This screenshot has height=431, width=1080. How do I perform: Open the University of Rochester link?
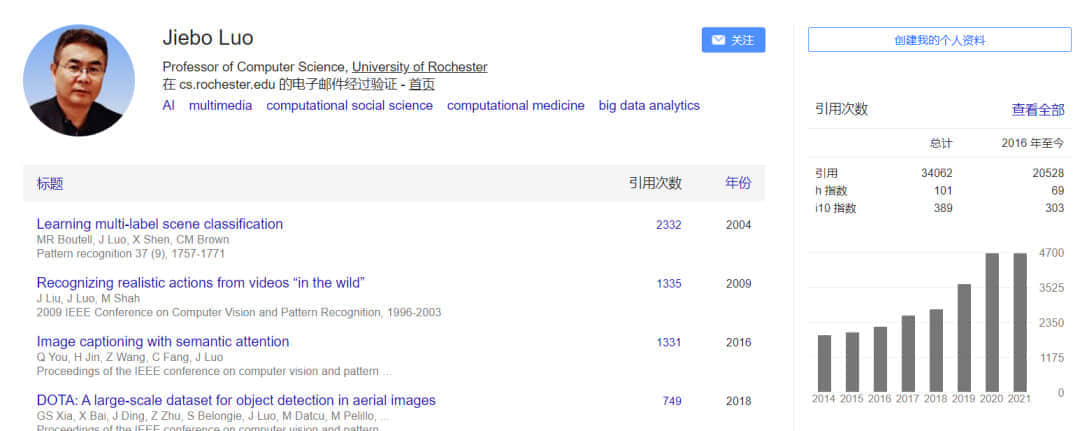[419, 67]
